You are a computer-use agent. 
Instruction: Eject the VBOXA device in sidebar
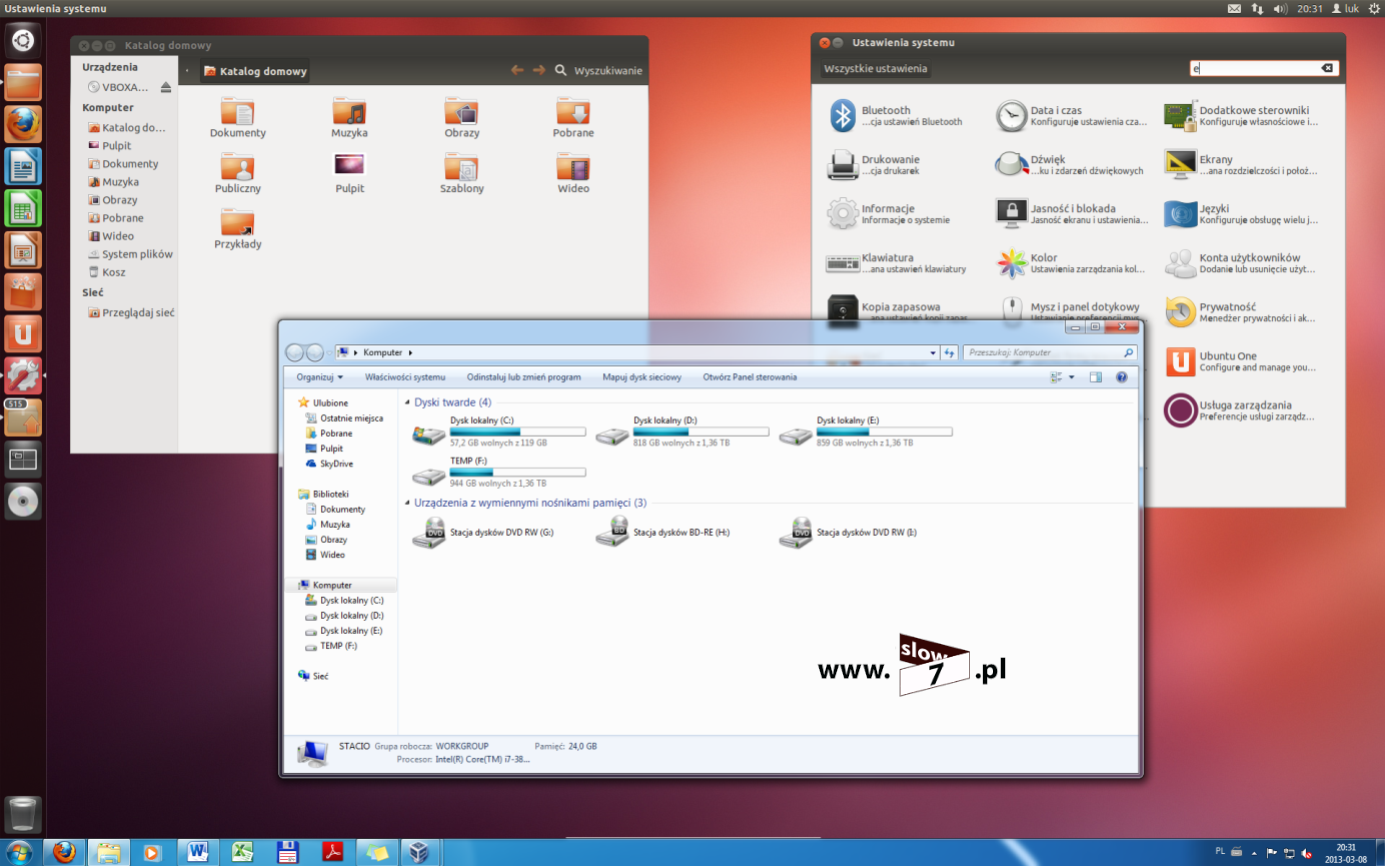pos(166,87)
